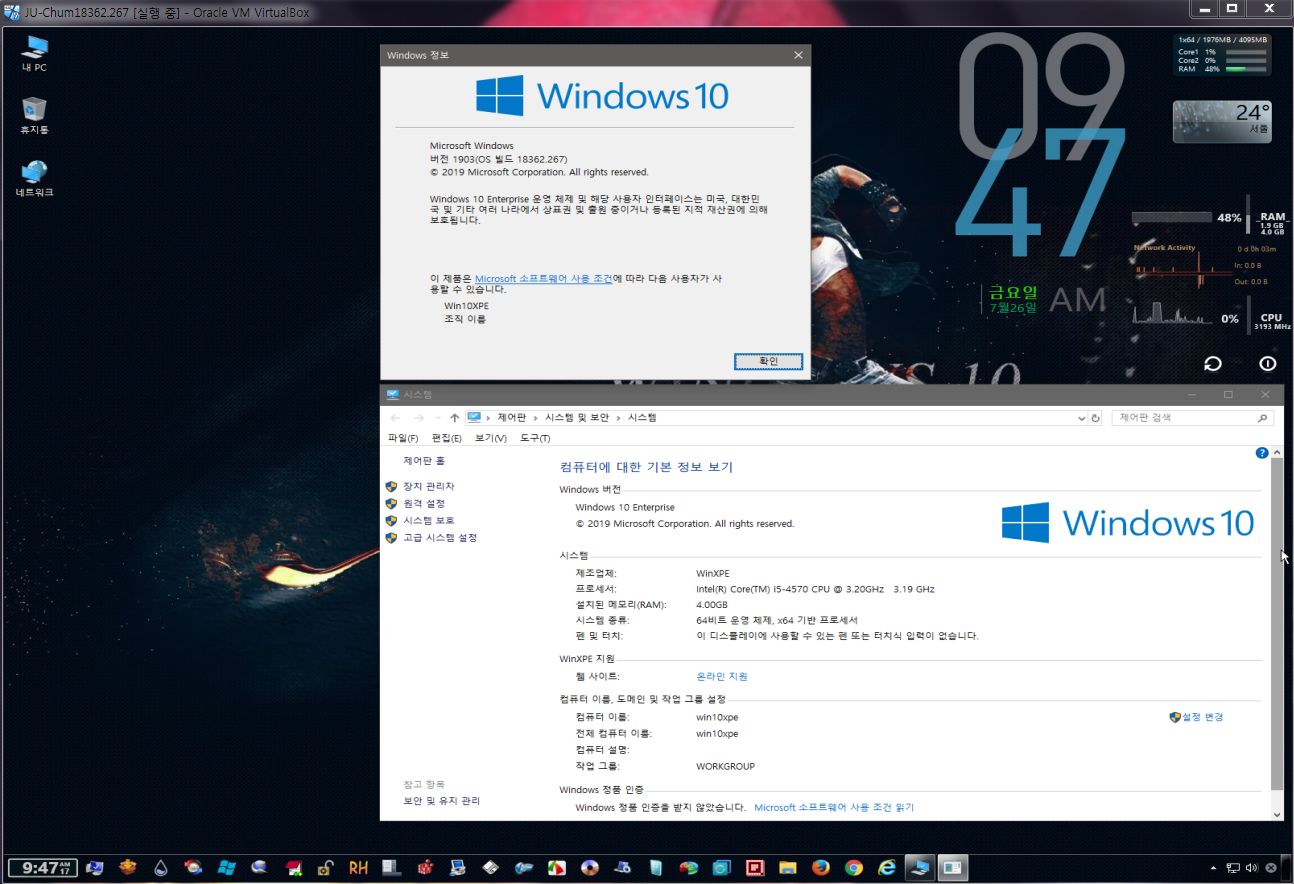
Task: Click the system monitor gadget showing Core1 Core2
Action: [1222, 55]
